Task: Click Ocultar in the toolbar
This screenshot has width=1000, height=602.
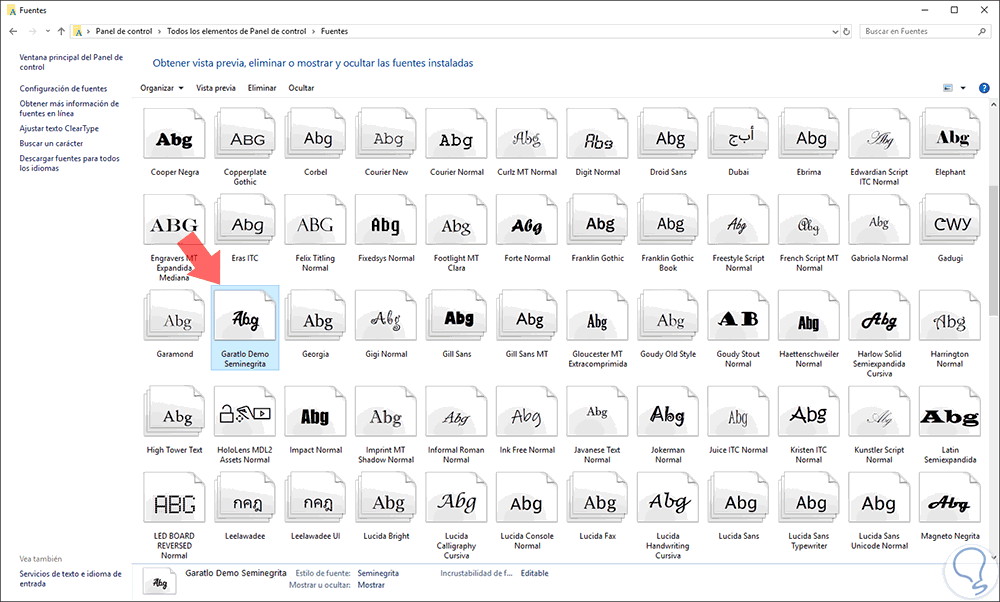Action: click(301, 88)
